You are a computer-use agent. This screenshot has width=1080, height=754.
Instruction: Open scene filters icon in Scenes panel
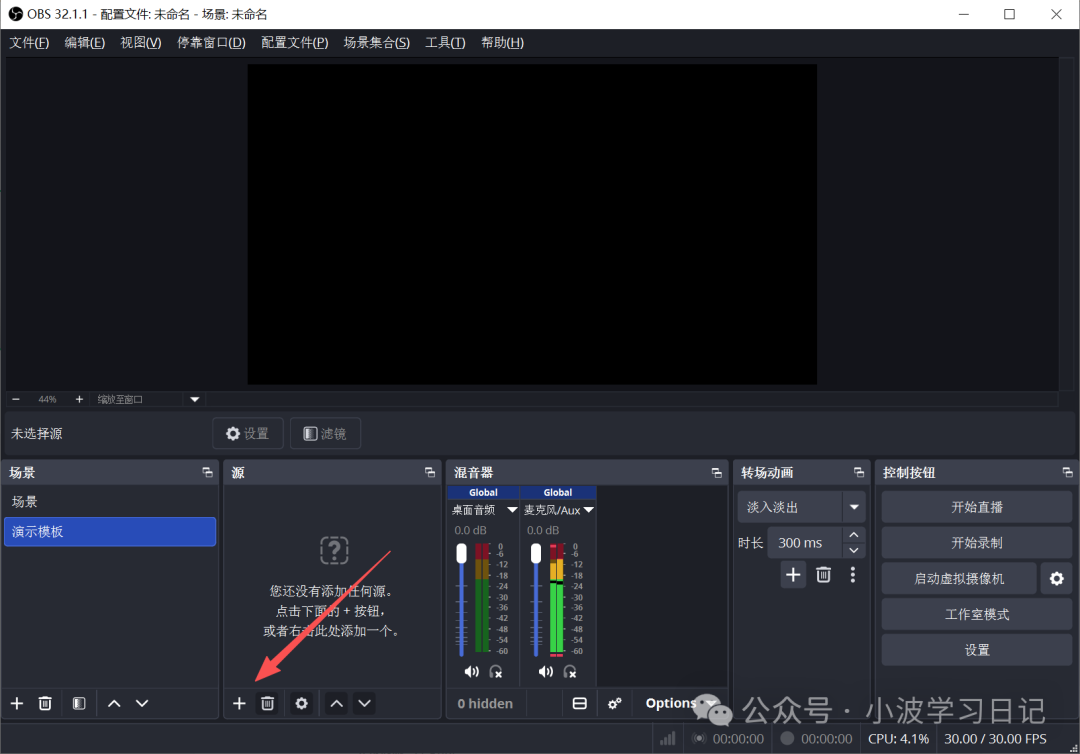(x=79, y=703)
